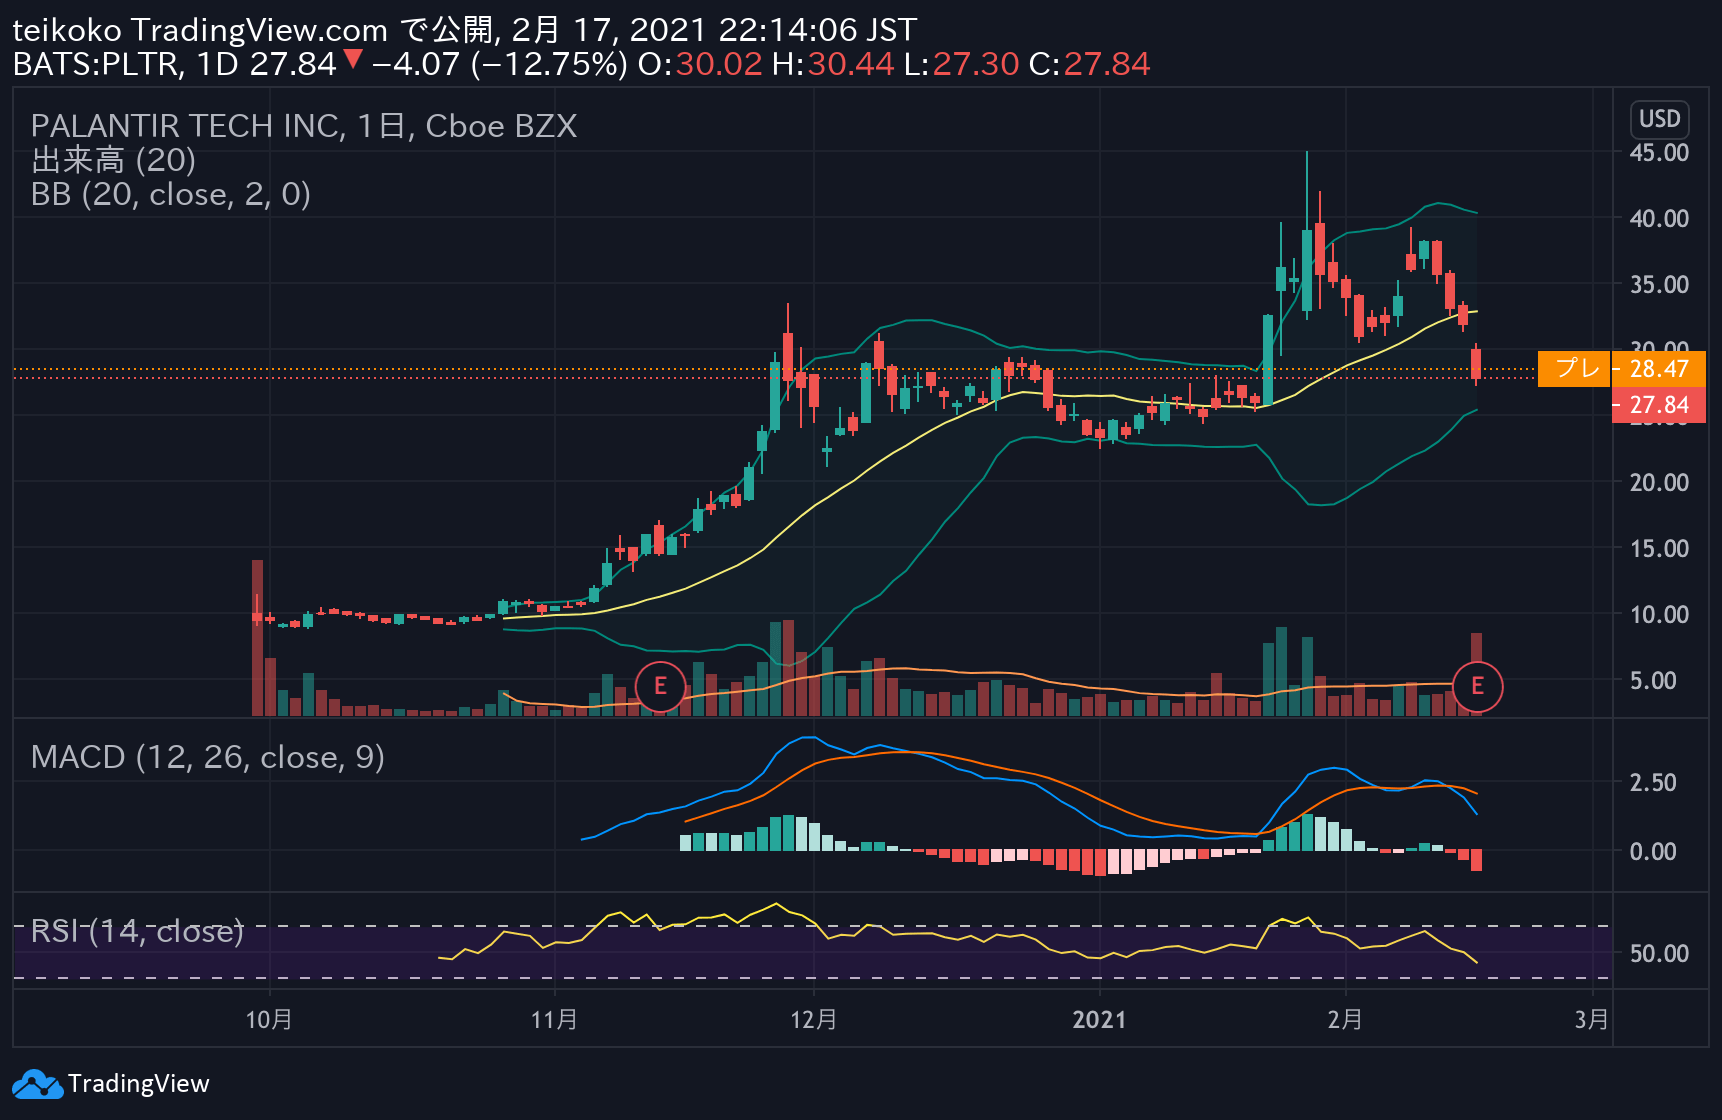The image size is (1722, 1120).
Task: Click the RSI 50.00 axis label
Action: pos(1659,954)
